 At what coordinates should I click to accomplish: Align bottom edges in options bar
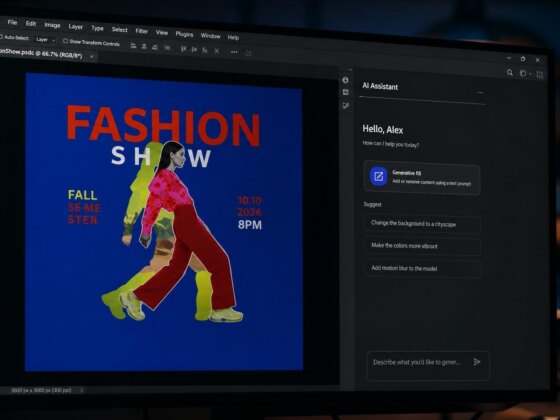pyautogui.click(x=205, y=50)
